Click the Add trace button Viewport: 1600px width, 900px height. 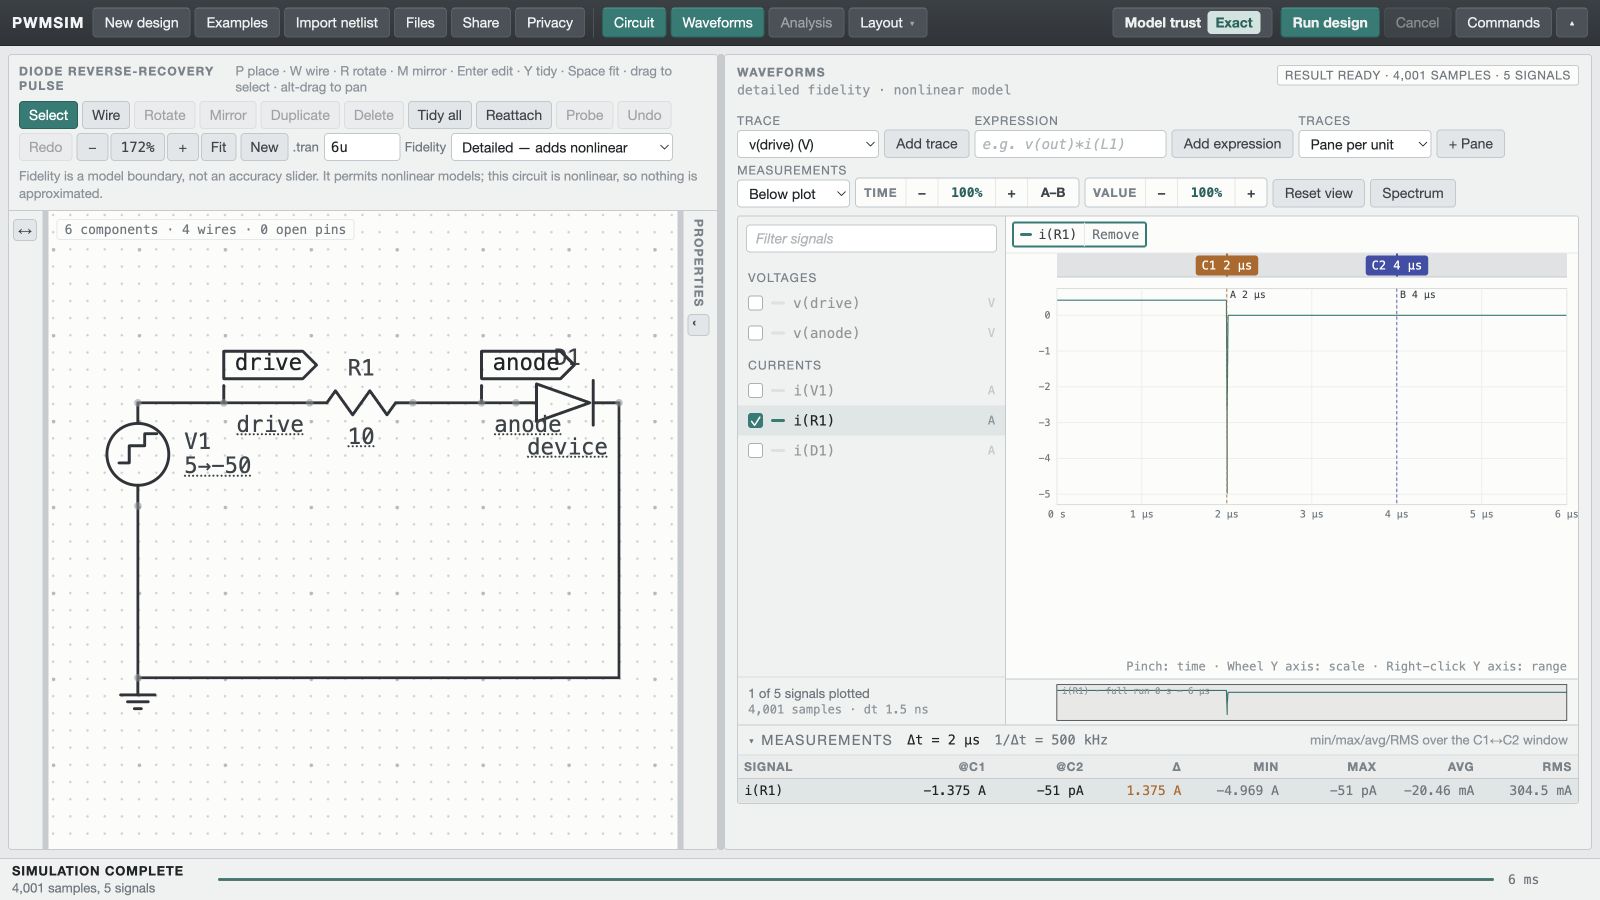click(x=927, y=144)
